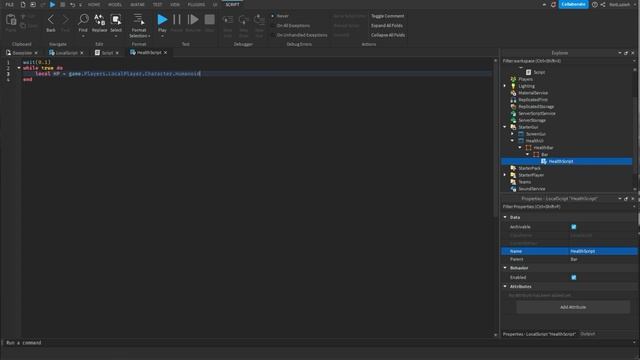640x360 pixels.
Task: Click Collapse All Folds action
Action: point(388,35)
